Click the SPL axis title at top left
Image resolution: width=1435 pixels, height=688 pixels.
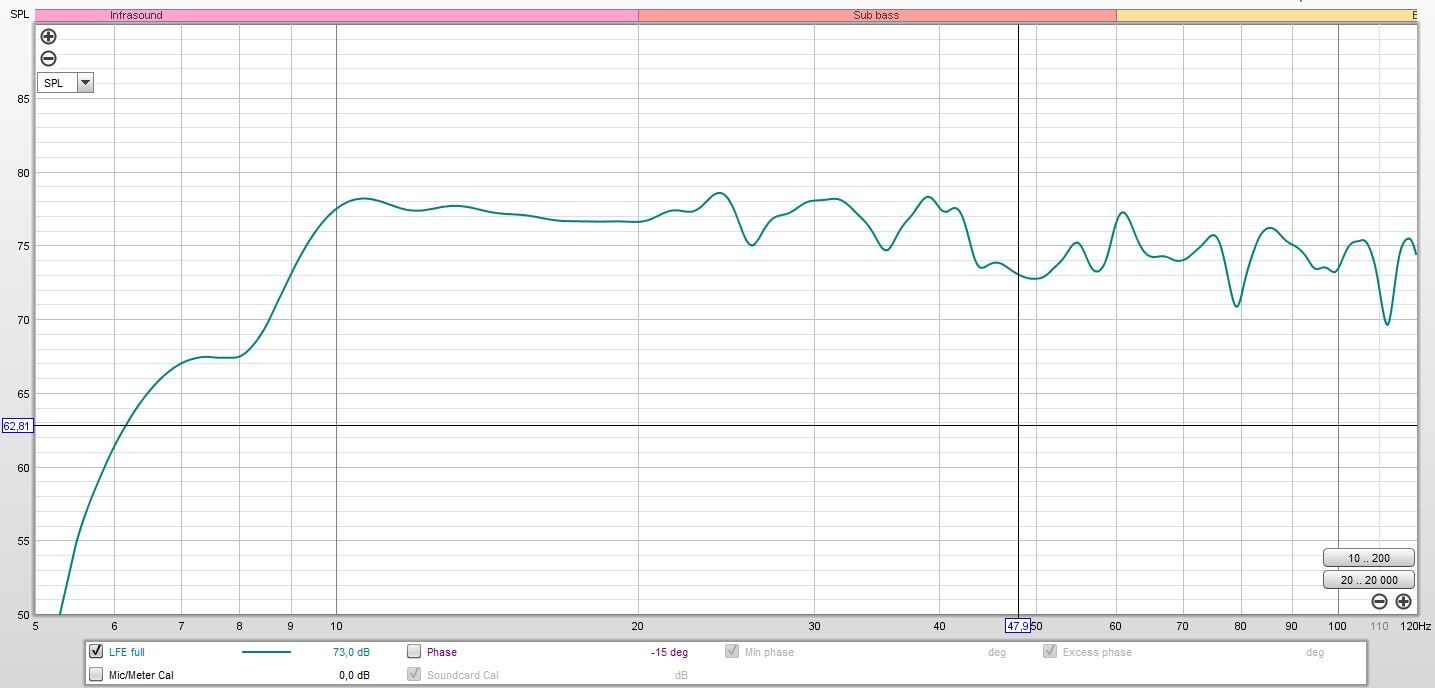tap(19, 15)
